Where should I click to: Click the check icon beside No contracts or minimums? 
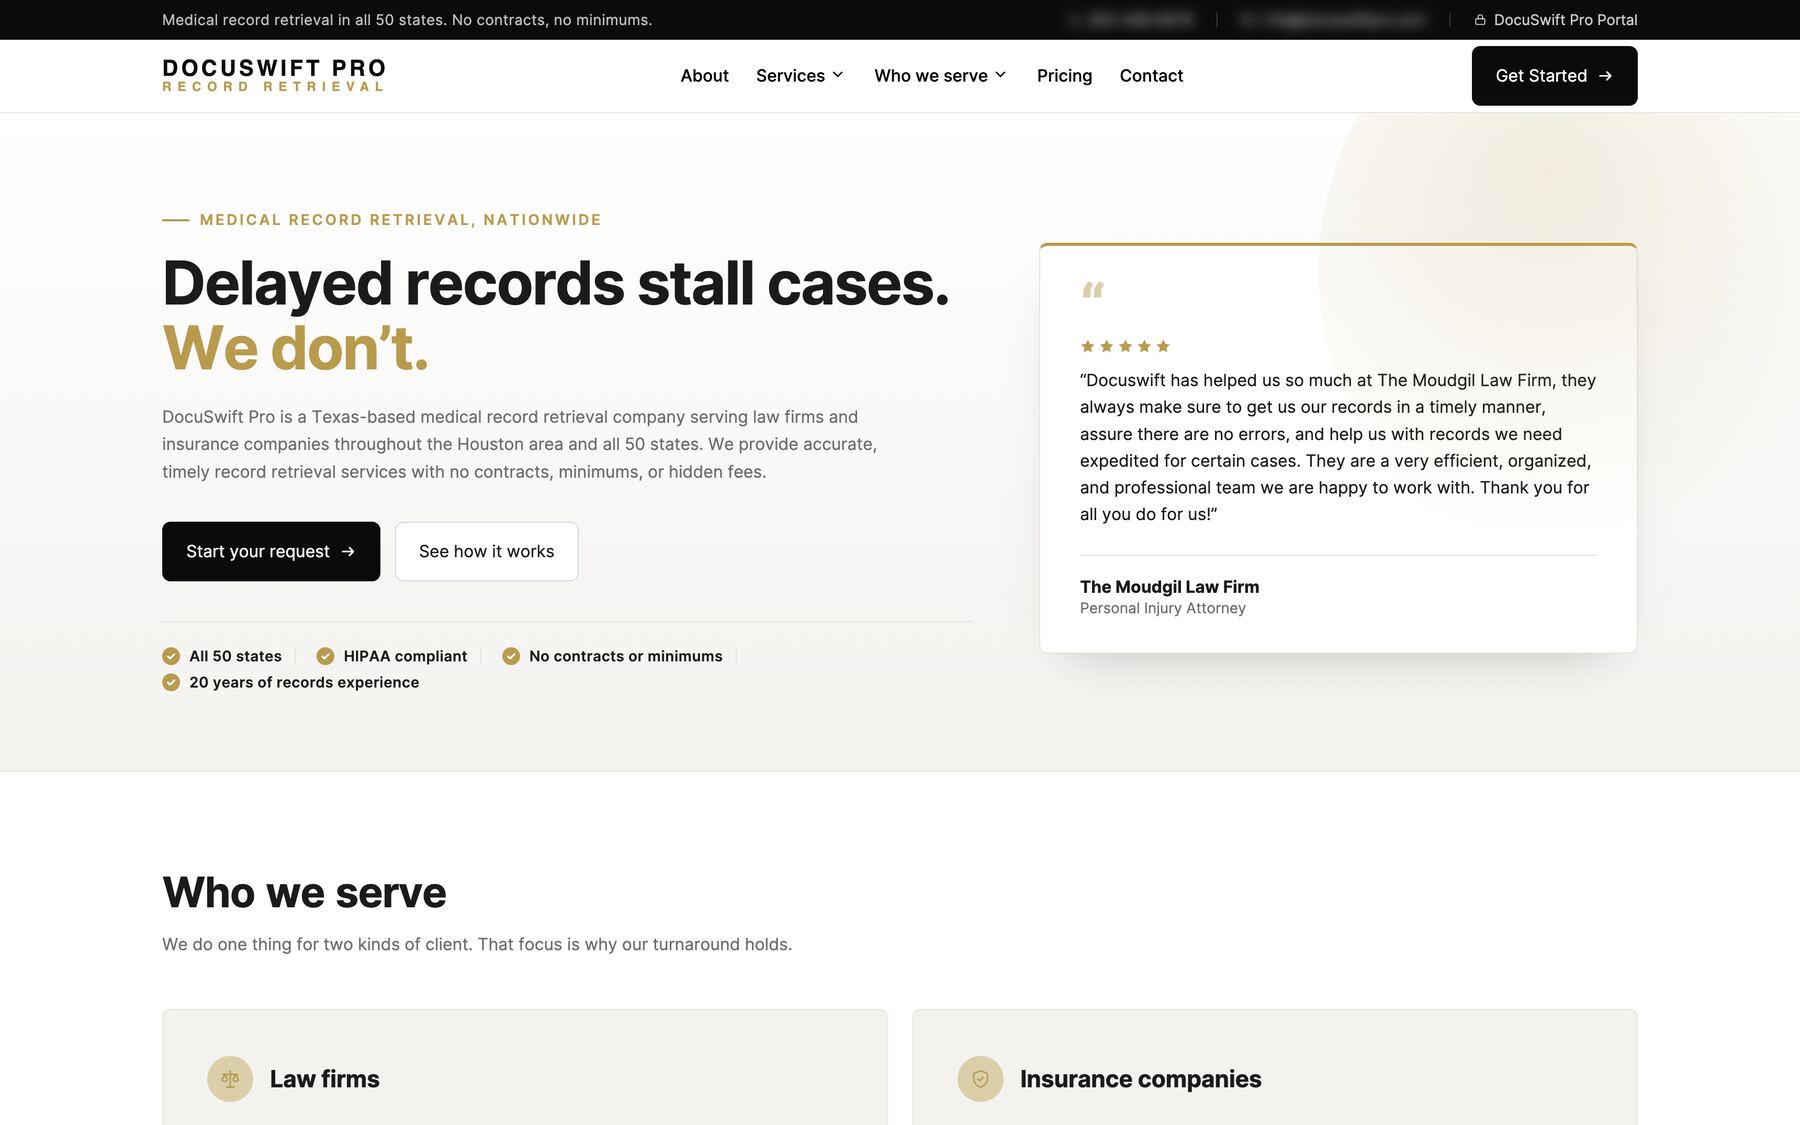tap(511, 656)
